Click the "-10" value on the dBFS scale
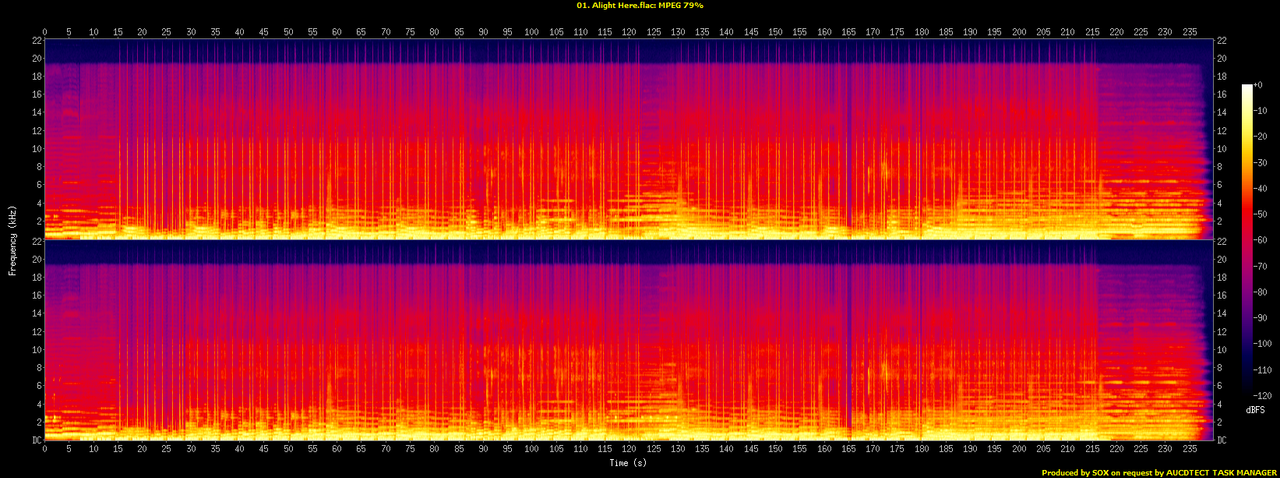Image resolution: width=1280 pixels, height=478 pixels. click(x=1262, y=110)
